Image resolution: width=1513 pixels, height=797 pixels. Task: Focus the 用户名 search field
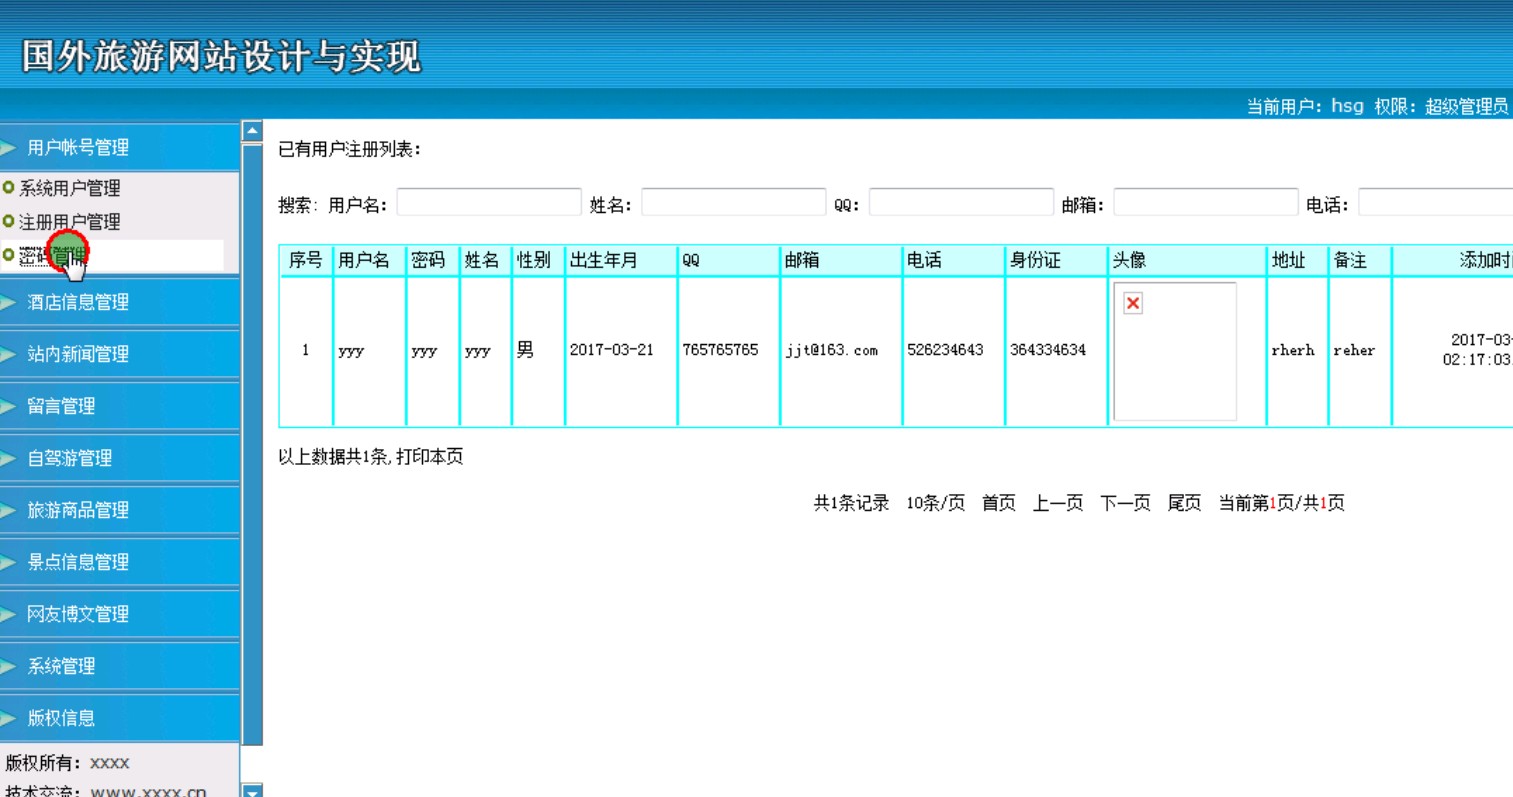[489, 203]
